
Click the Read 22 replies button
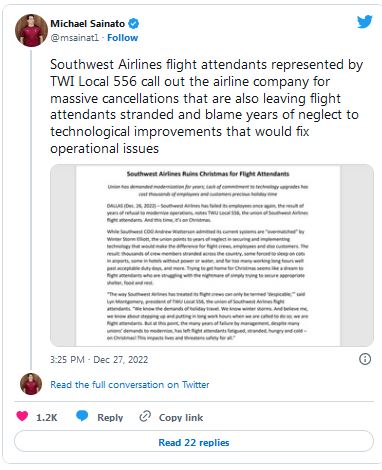tap(194, 442)
